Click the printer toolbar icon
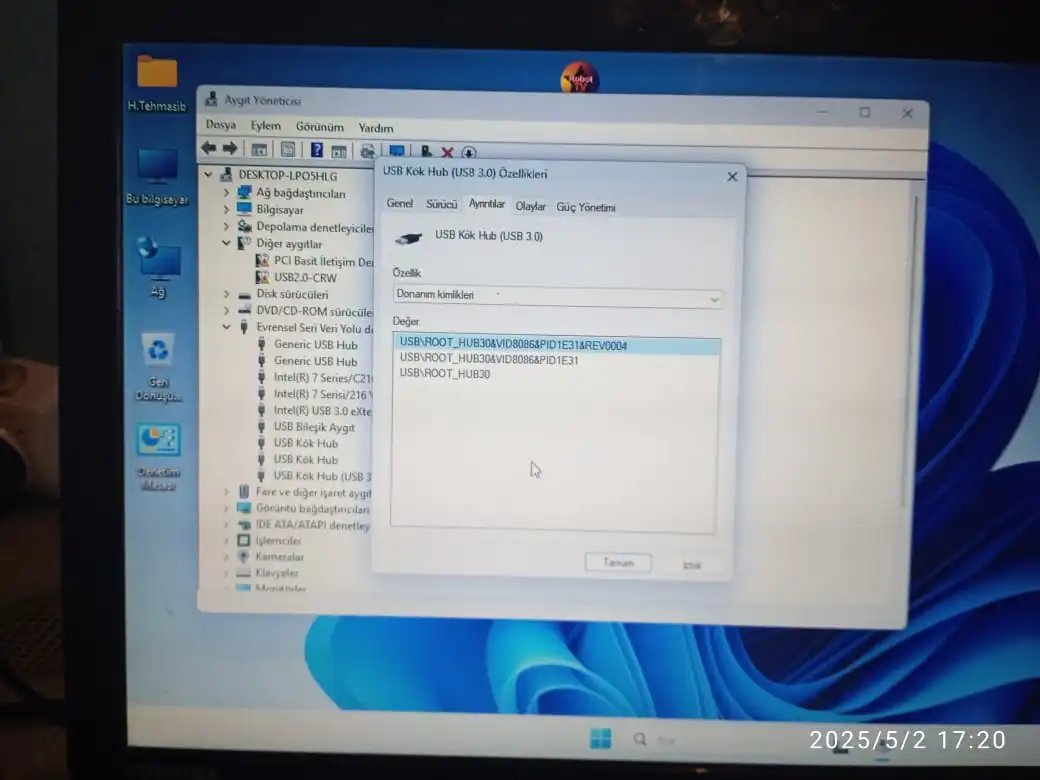The width and height of the screenshot is (1040, 780). tap(367, 151)
